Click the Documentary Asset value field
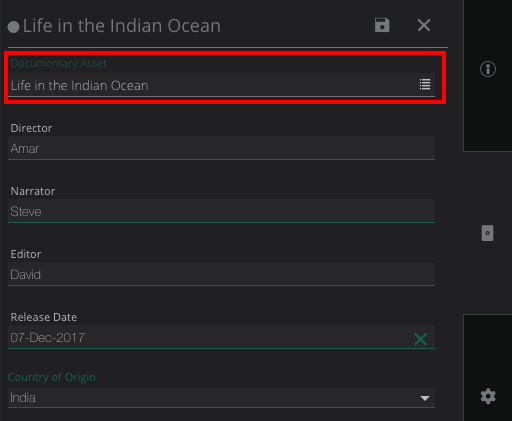This screenshot has height=421, width=512. pyautogui.click(x=221, y=85)
